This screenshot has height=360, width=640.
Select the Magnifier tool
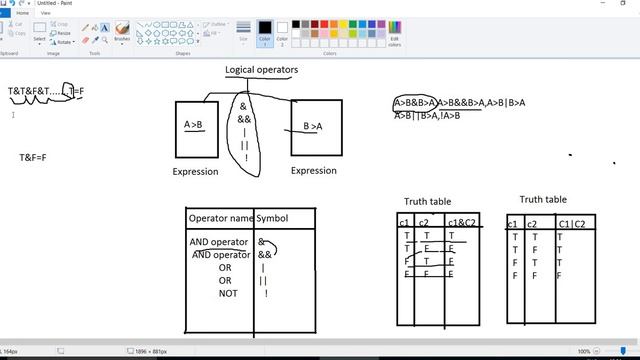[105, 40]
